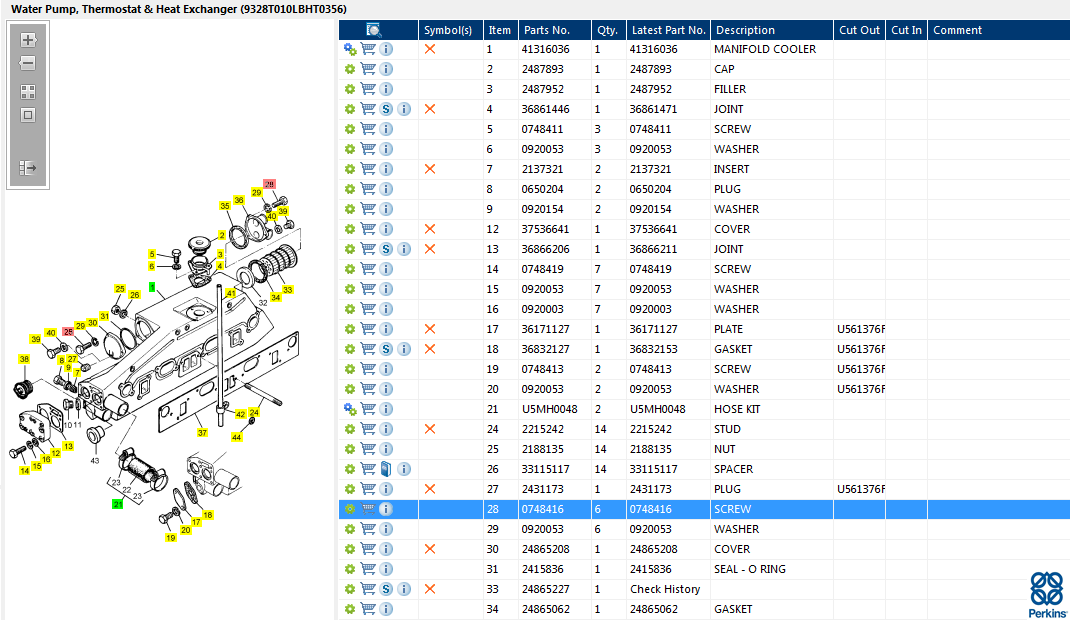
Task: Click the single-square fit diagram icon
Action: tap(28, 115)
